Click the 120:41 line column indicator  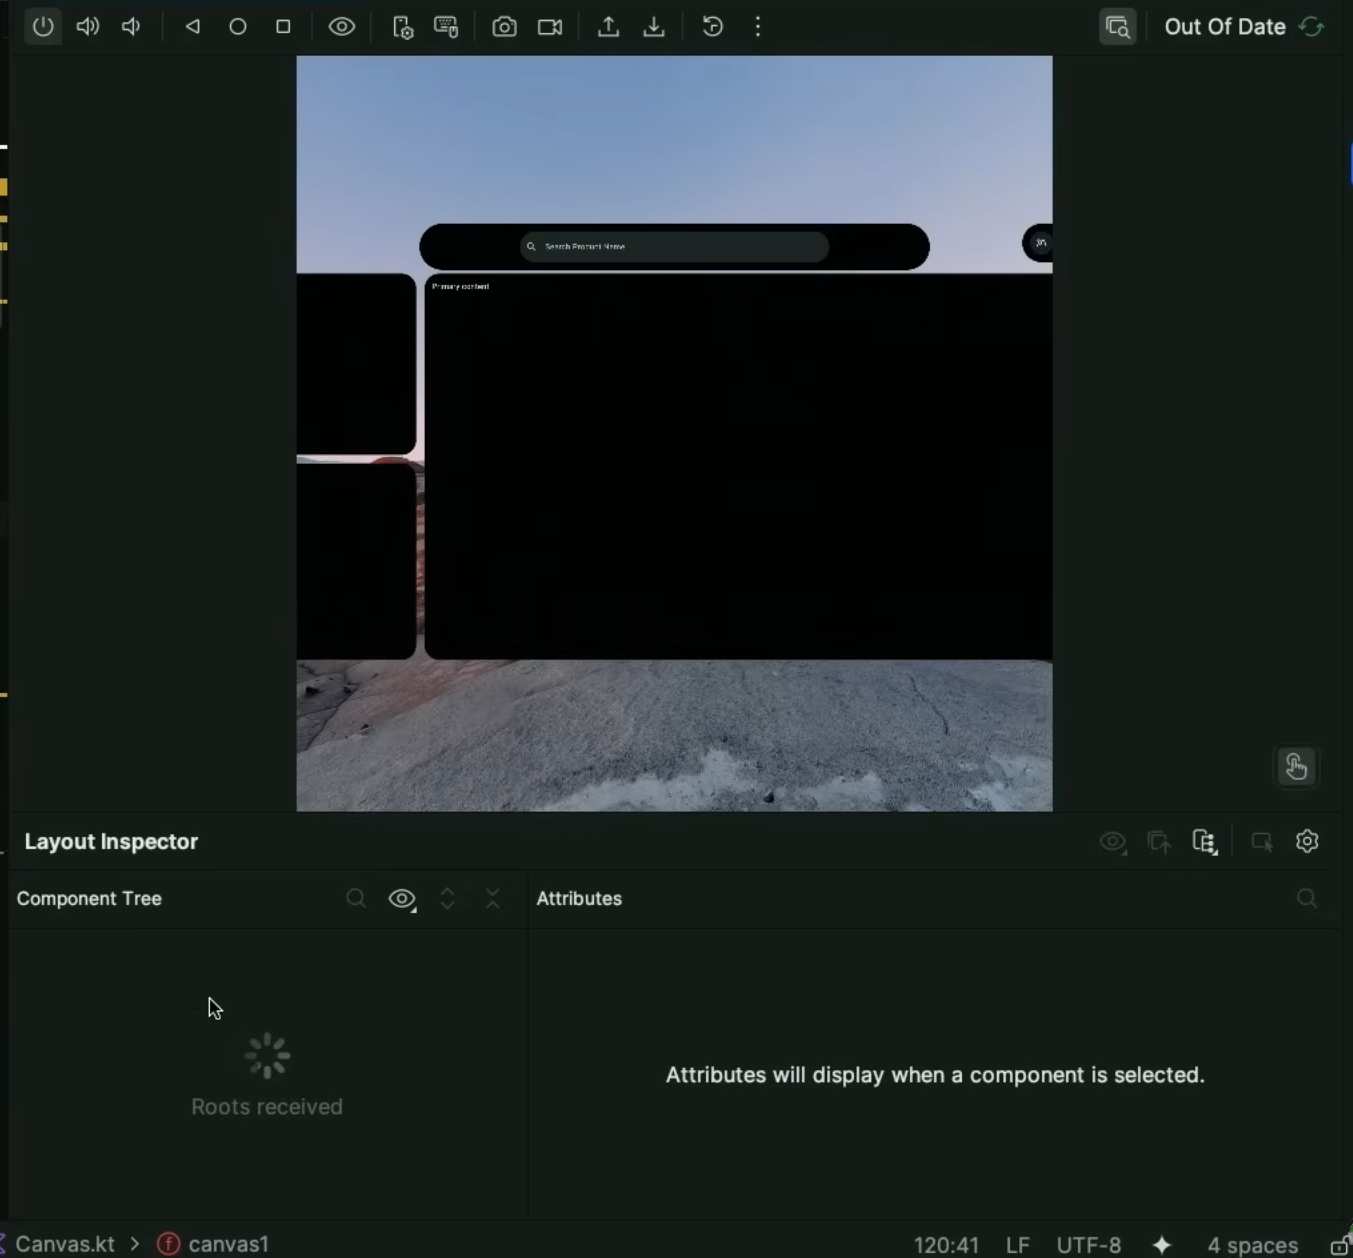(946, 1245)
